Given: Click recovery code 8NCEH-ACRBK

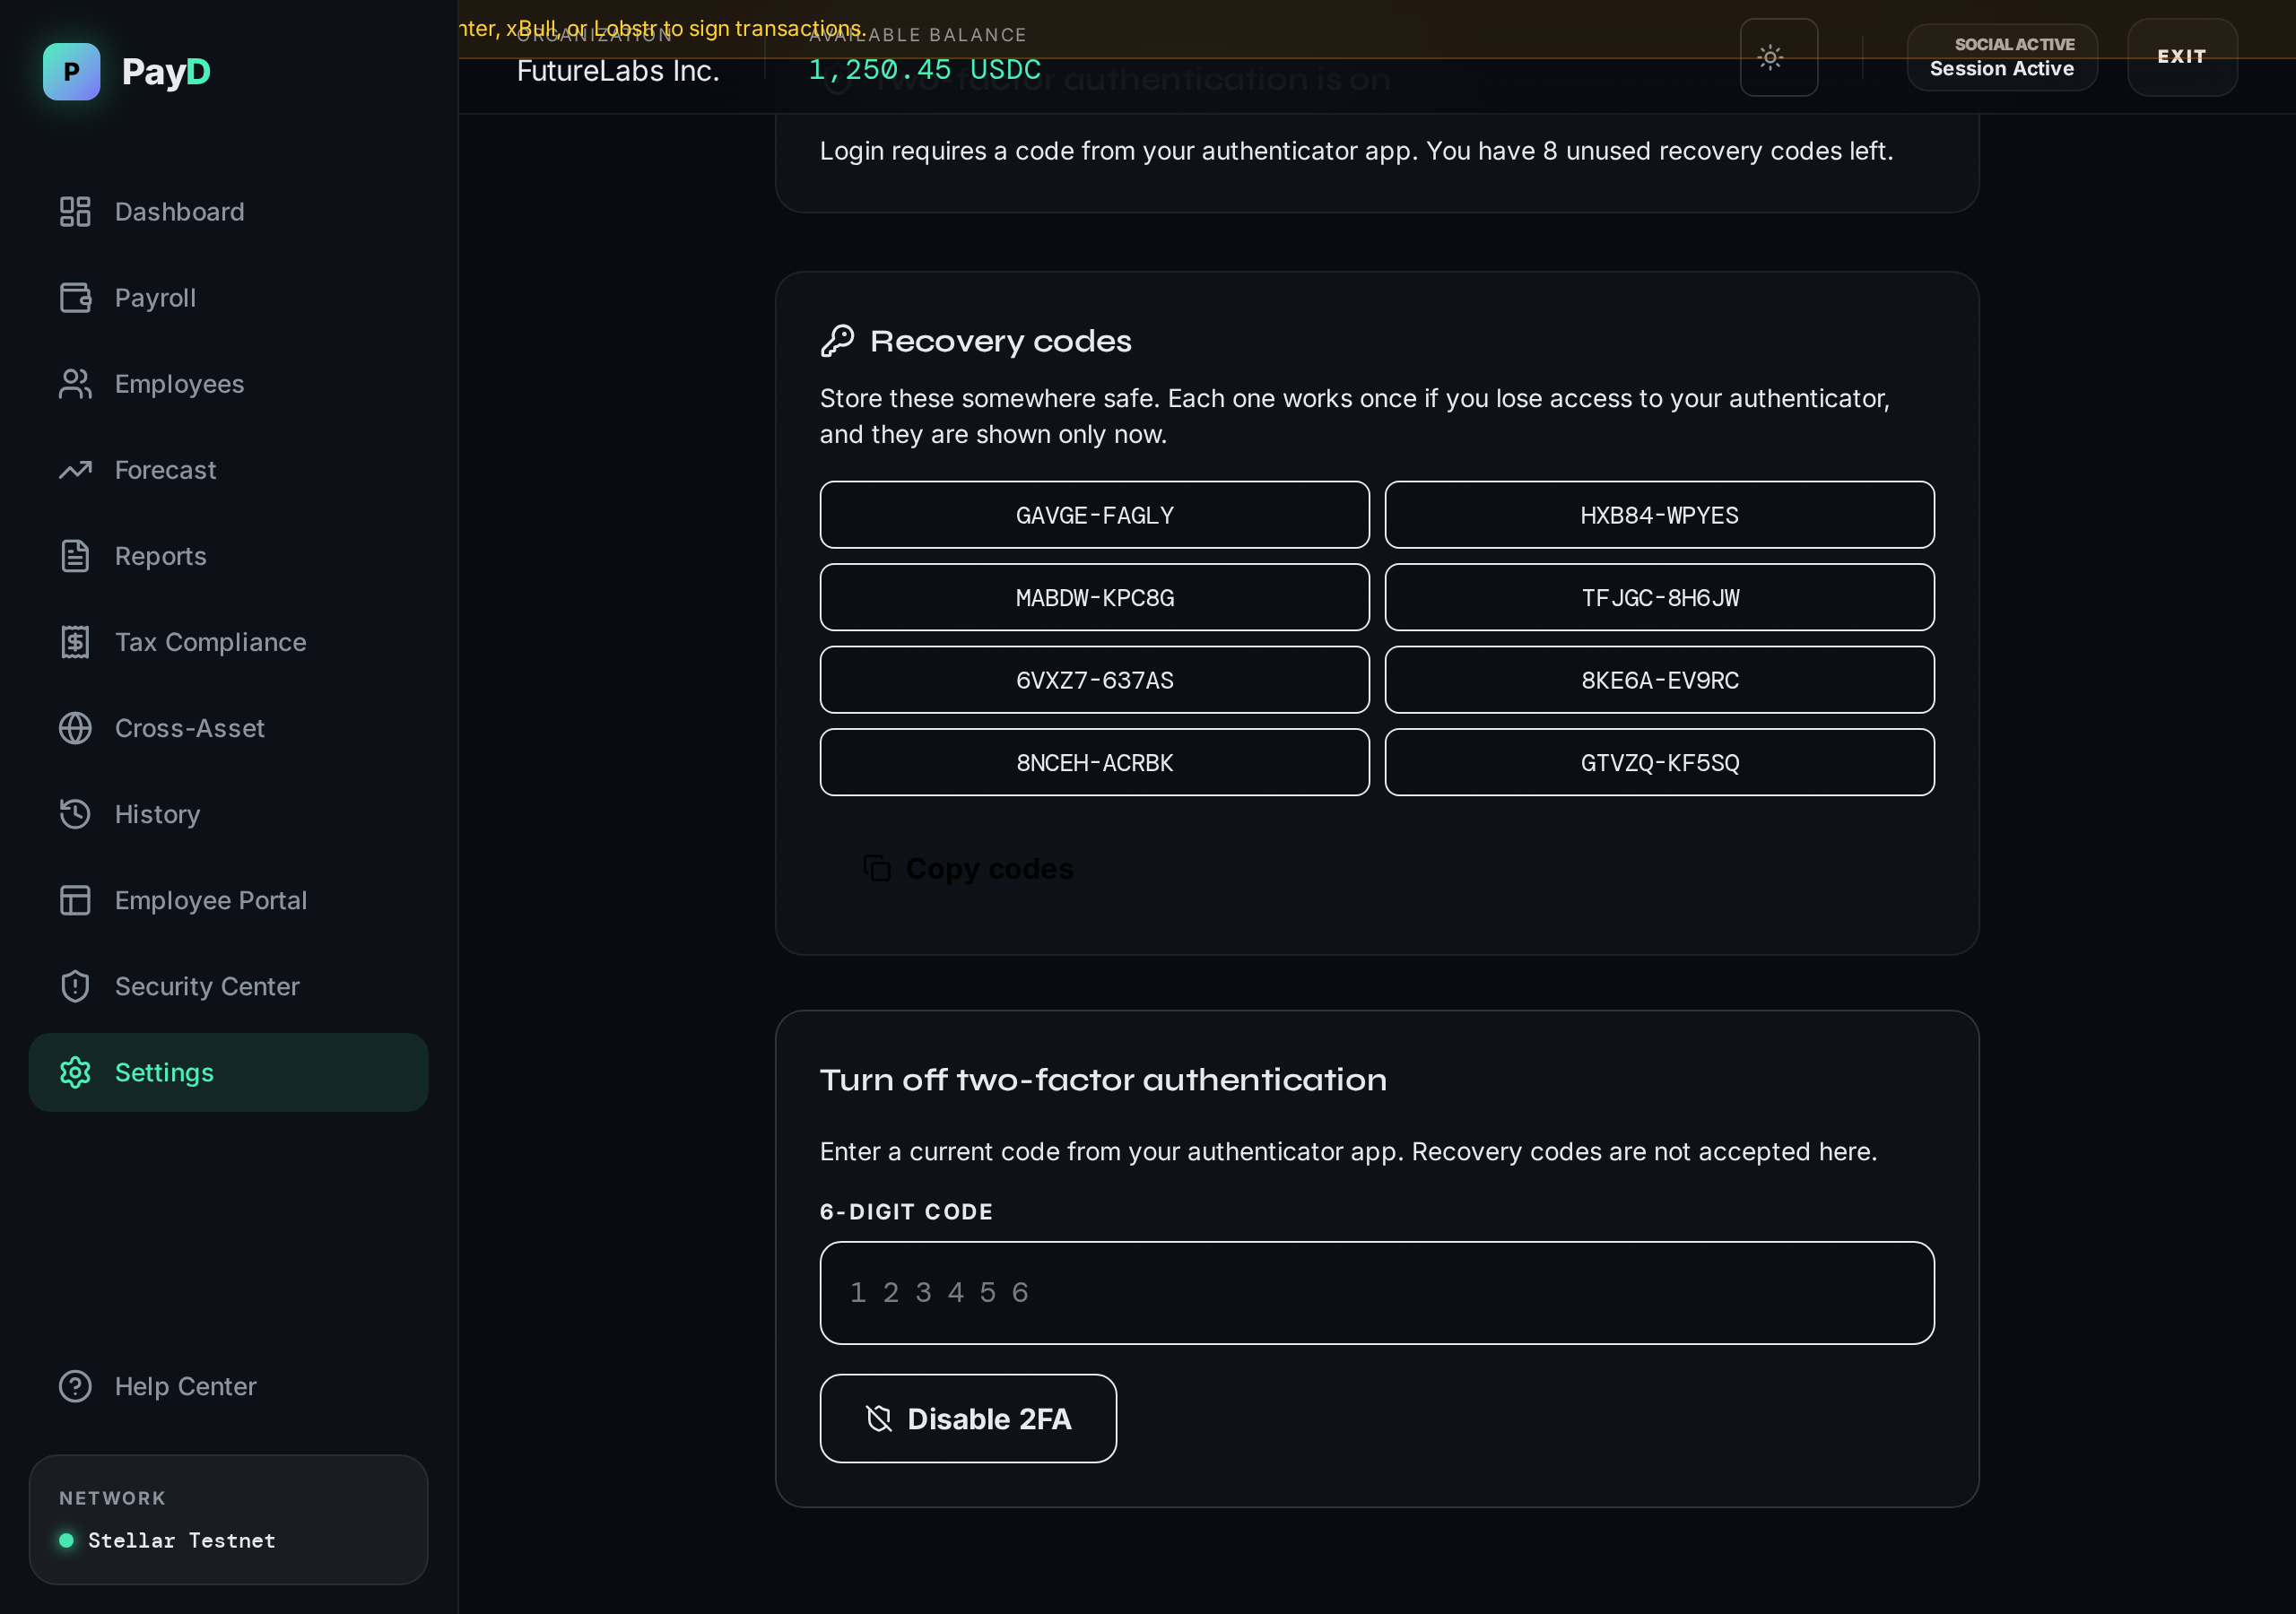Looking at the screenshot, I should click(1094, 762).
